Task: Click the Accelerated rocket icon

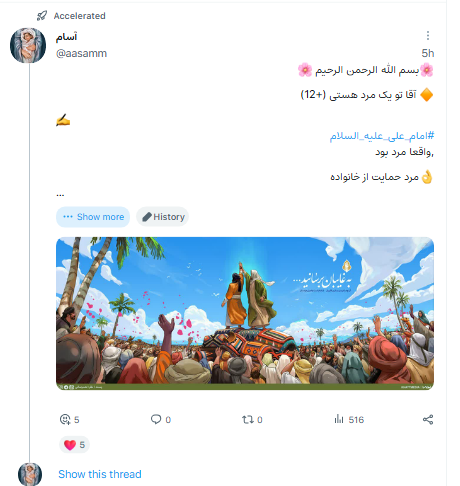Action: (x=42, y=16)
